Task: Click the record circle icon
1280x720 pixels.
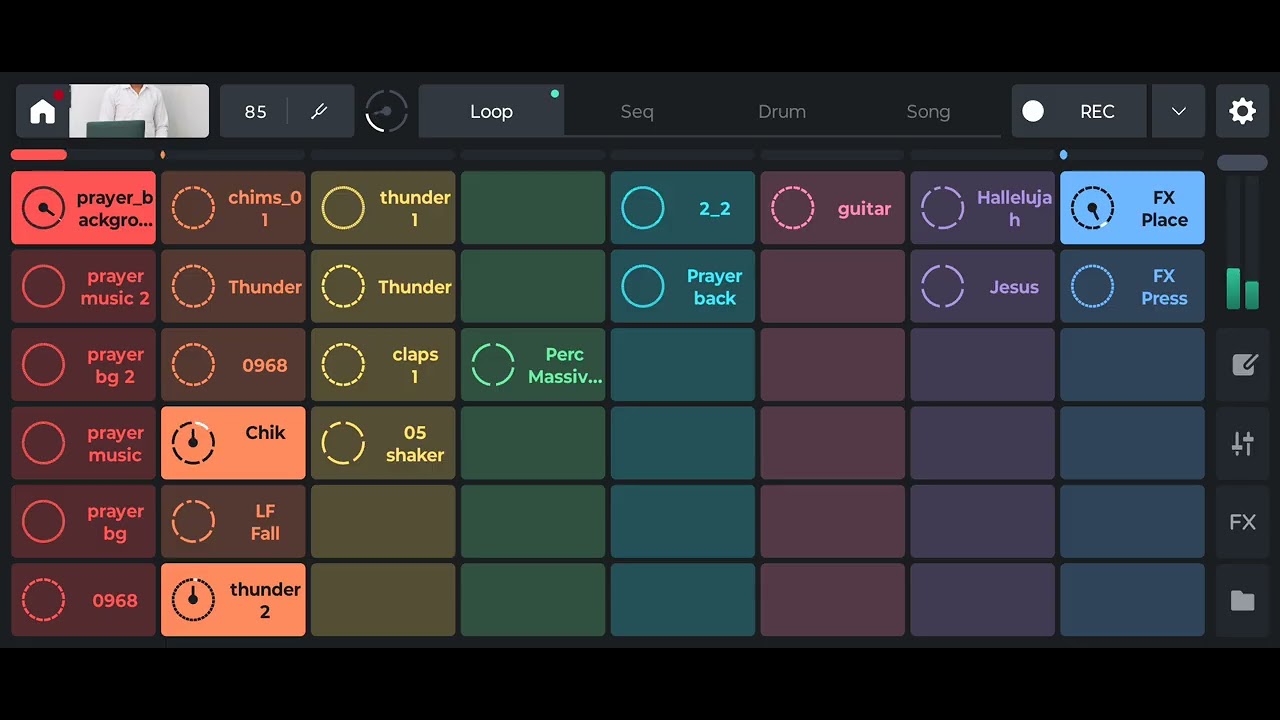Action: coord(1033,111)
